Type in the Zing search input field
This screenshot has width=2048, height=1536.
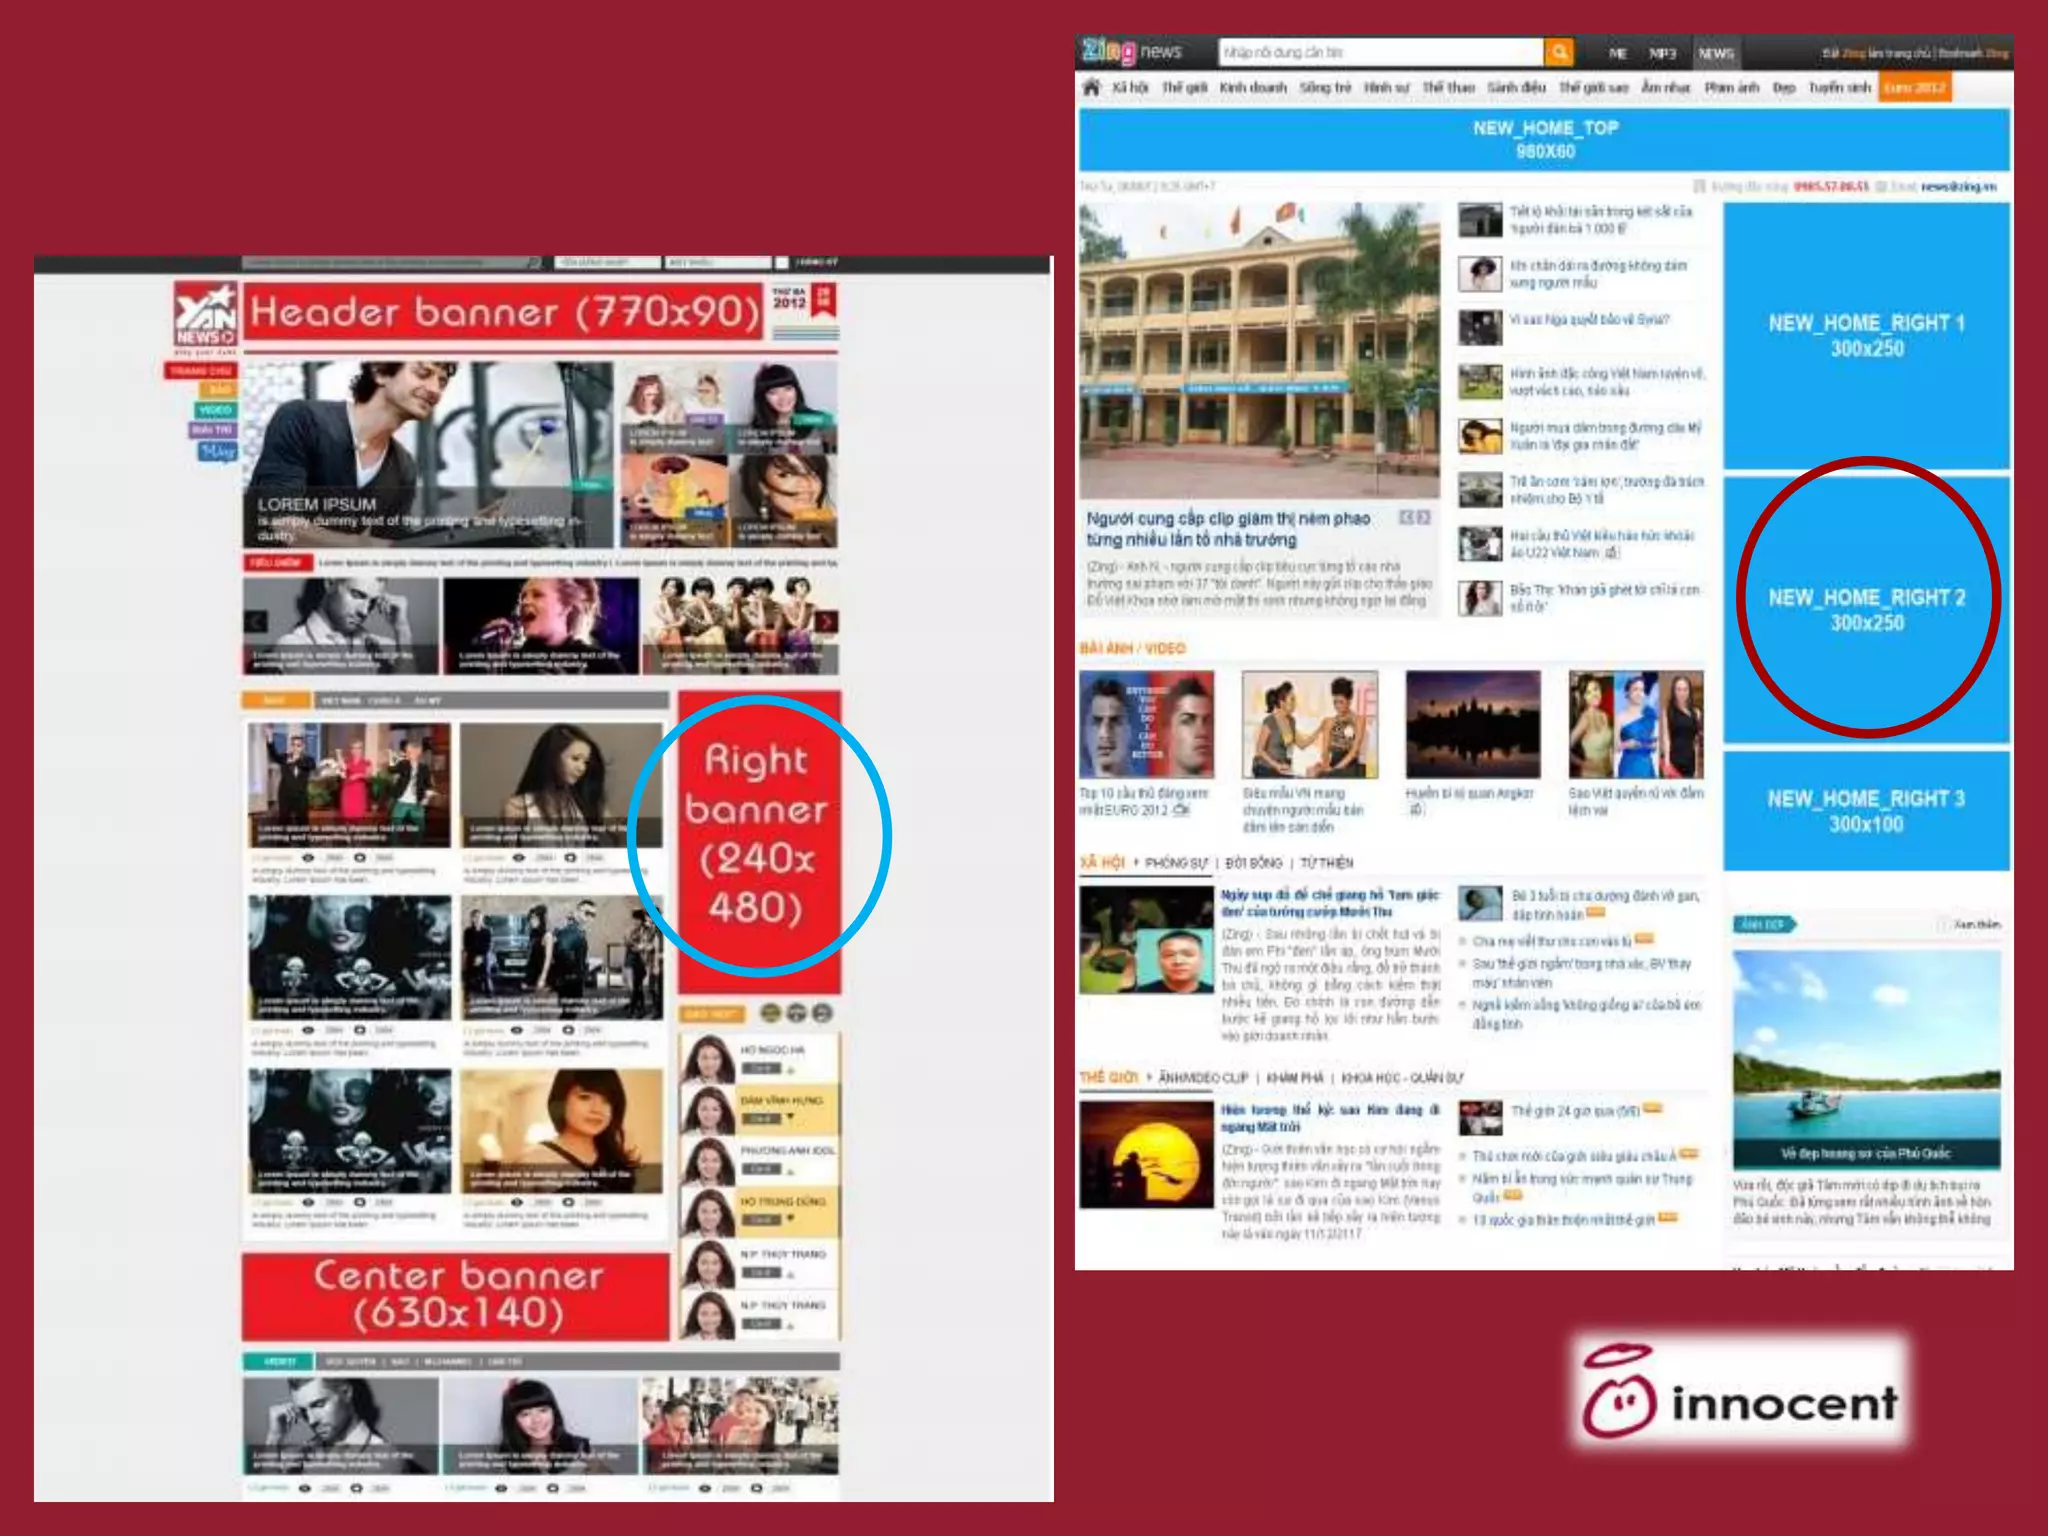[1380, 52]
